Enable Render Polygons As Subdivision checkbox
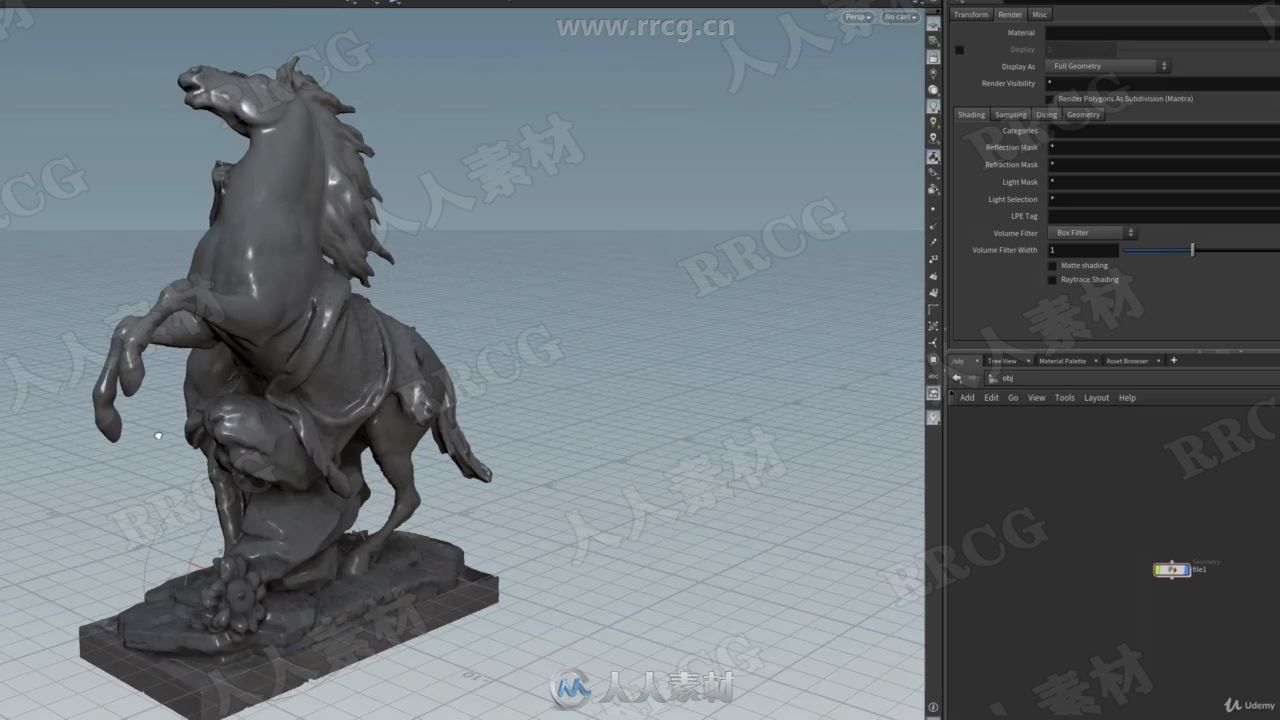 tap(1050, 99)
